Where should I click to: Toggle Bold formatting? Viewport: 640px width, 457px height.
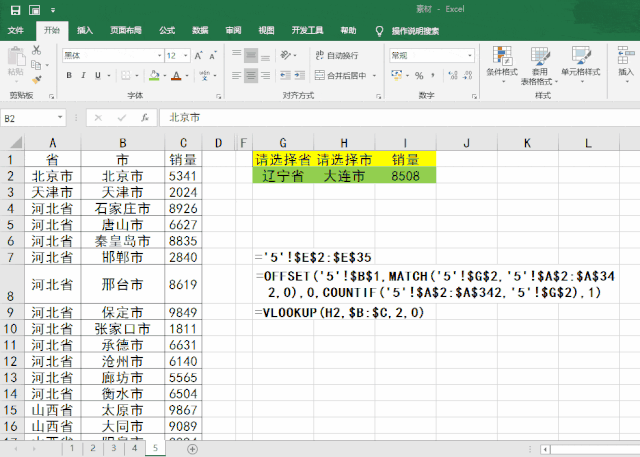point(69,75)
